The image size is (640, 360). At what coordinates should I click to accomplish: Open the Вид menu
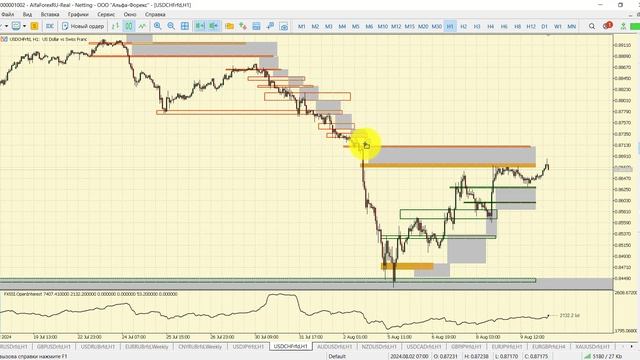(27, 14)
